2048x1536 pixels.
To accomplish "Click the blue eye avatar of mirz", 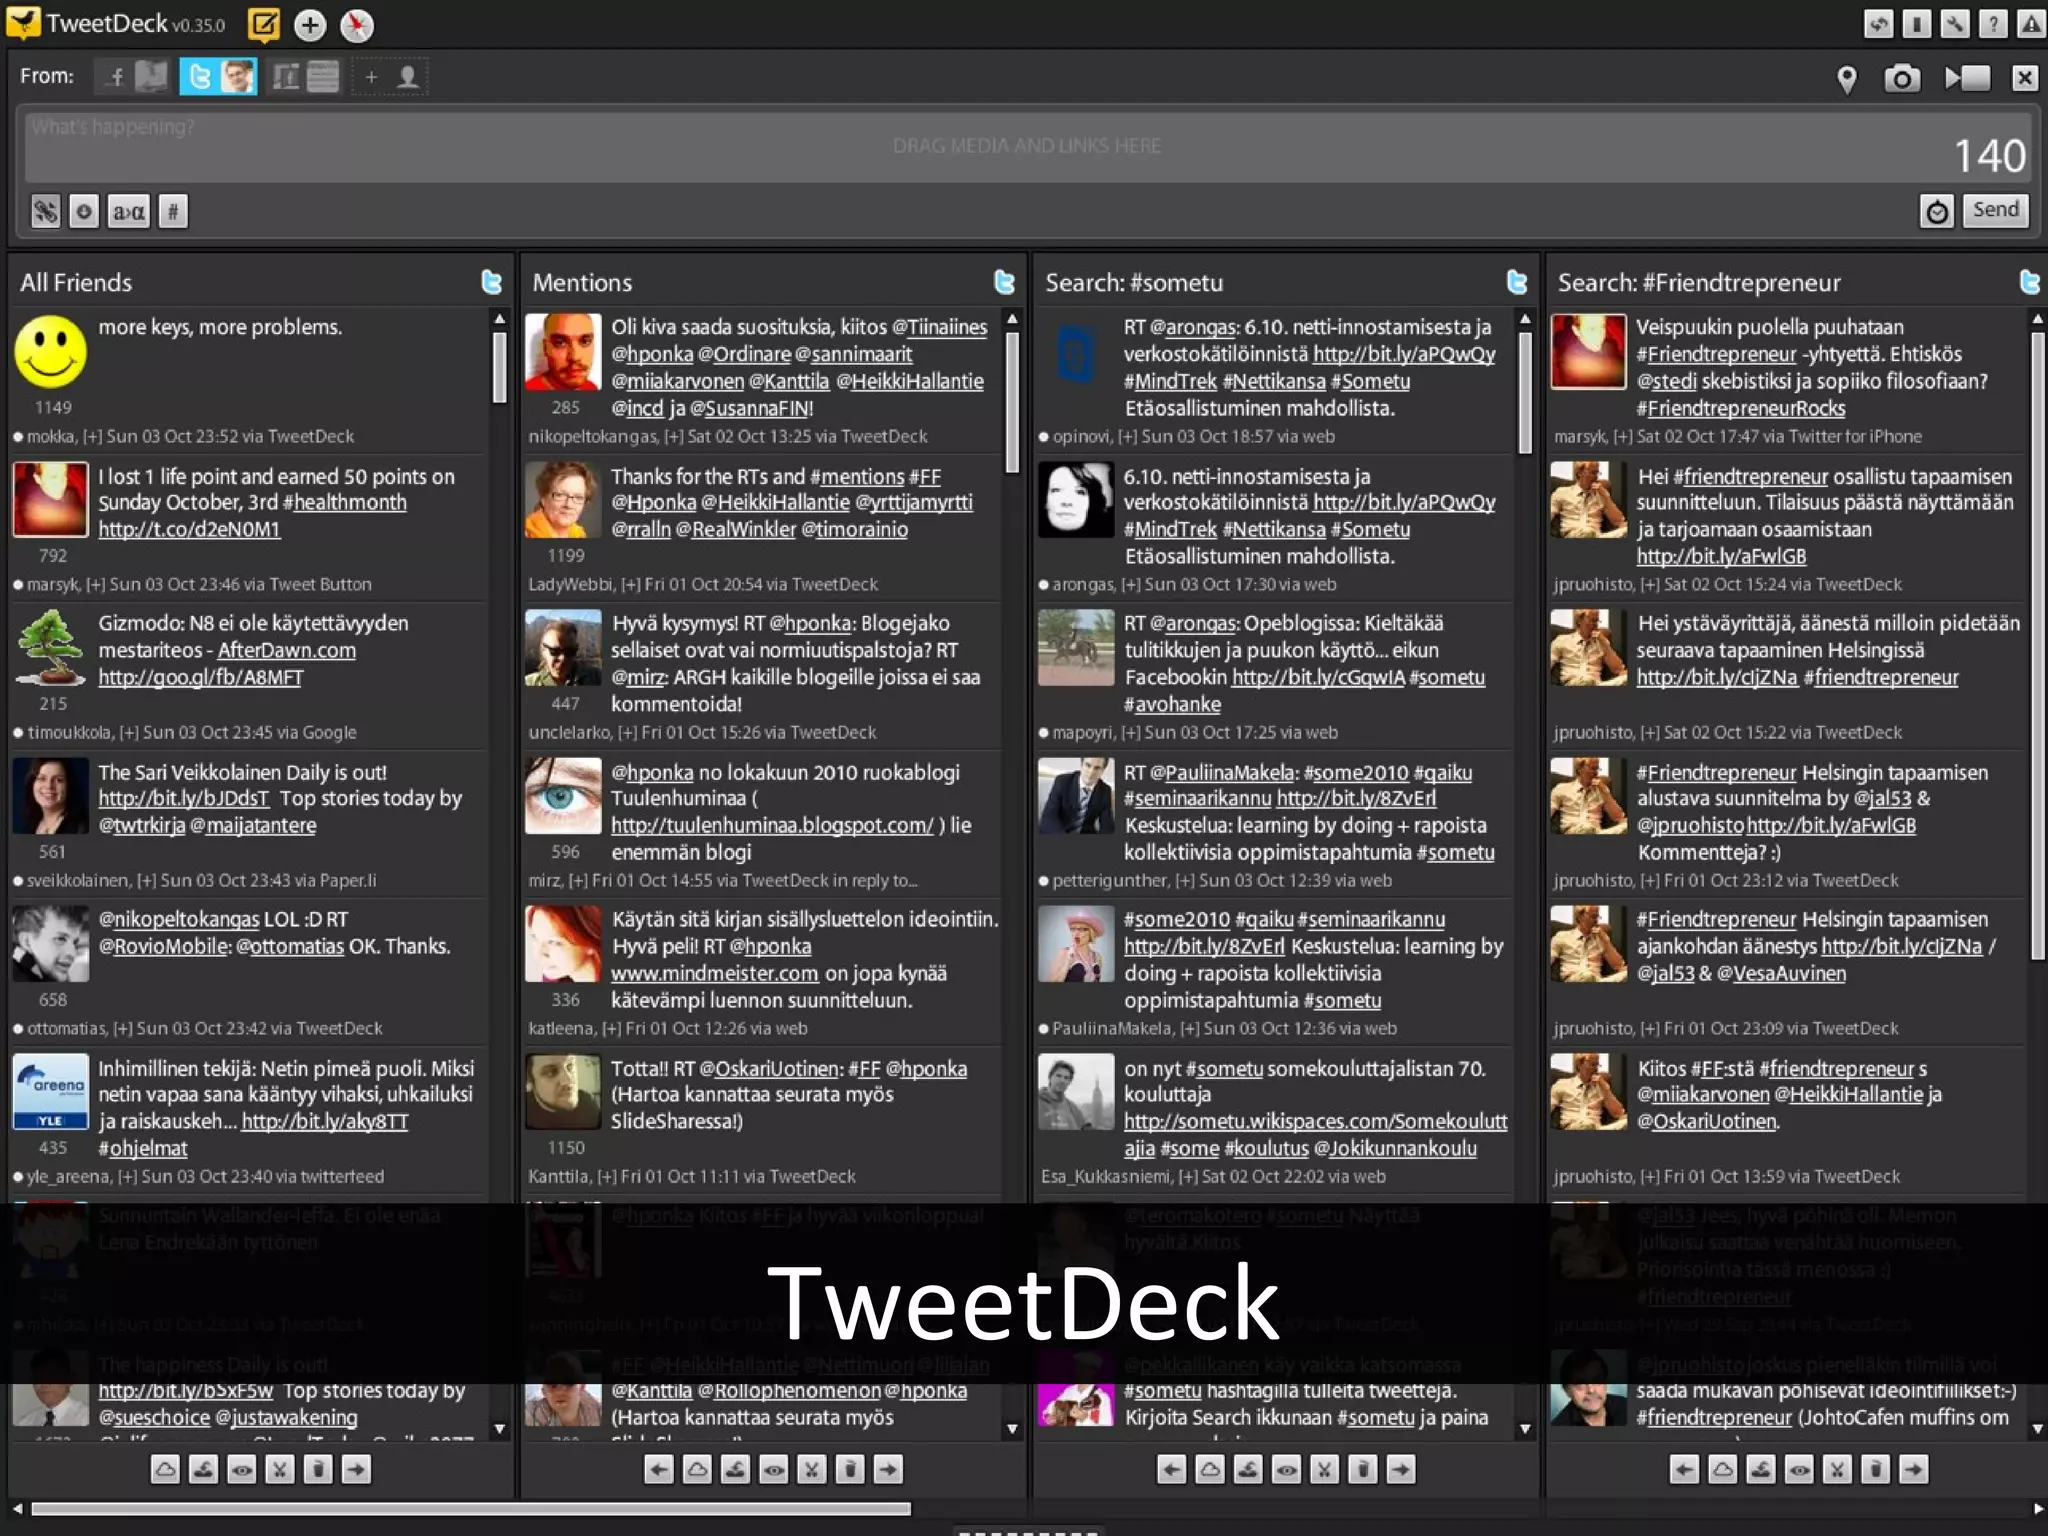I will tap(563, 796).
